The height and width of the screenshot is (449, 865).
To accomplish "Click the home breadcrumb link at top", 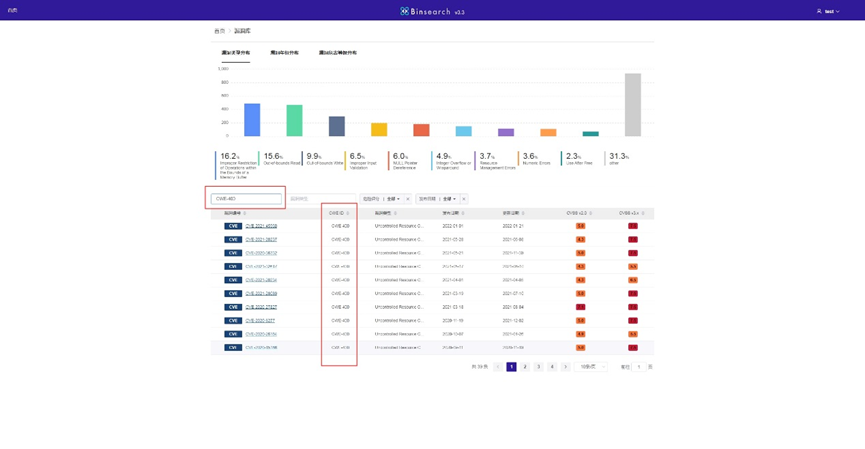I will 219,31.
